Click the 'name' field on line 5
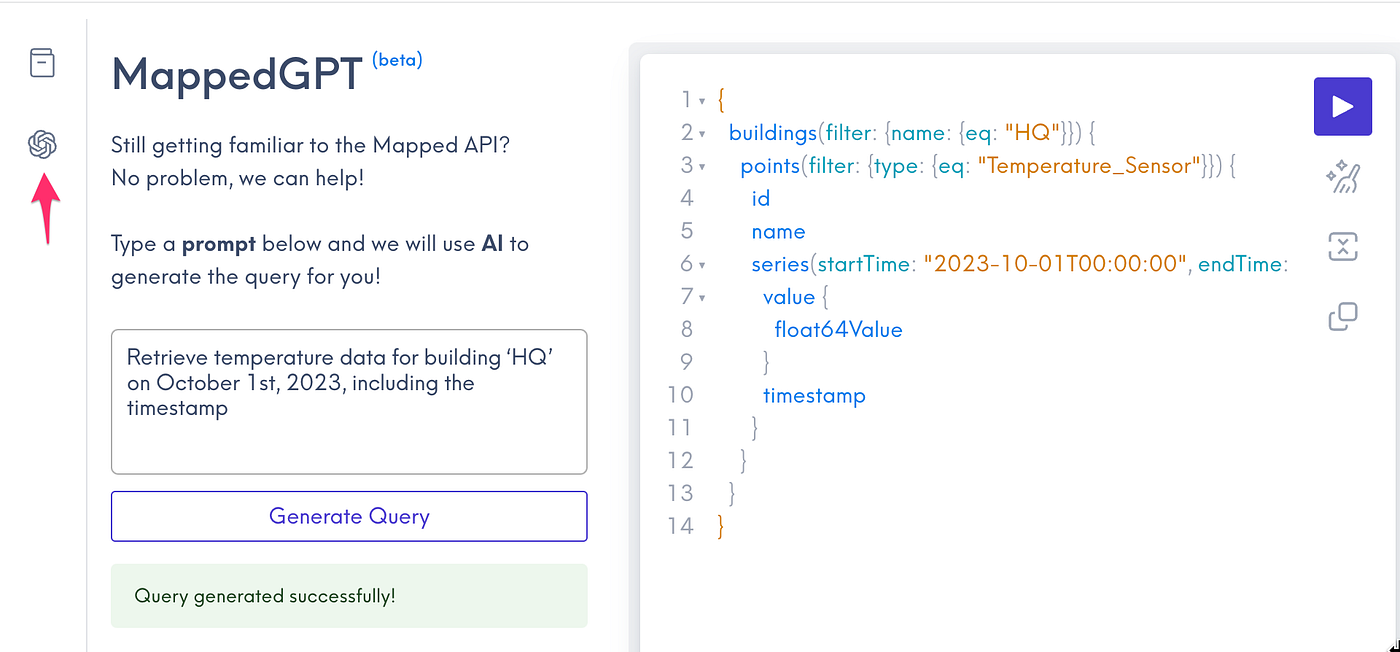The image size is (1400, 652). (x=778, y=231)
